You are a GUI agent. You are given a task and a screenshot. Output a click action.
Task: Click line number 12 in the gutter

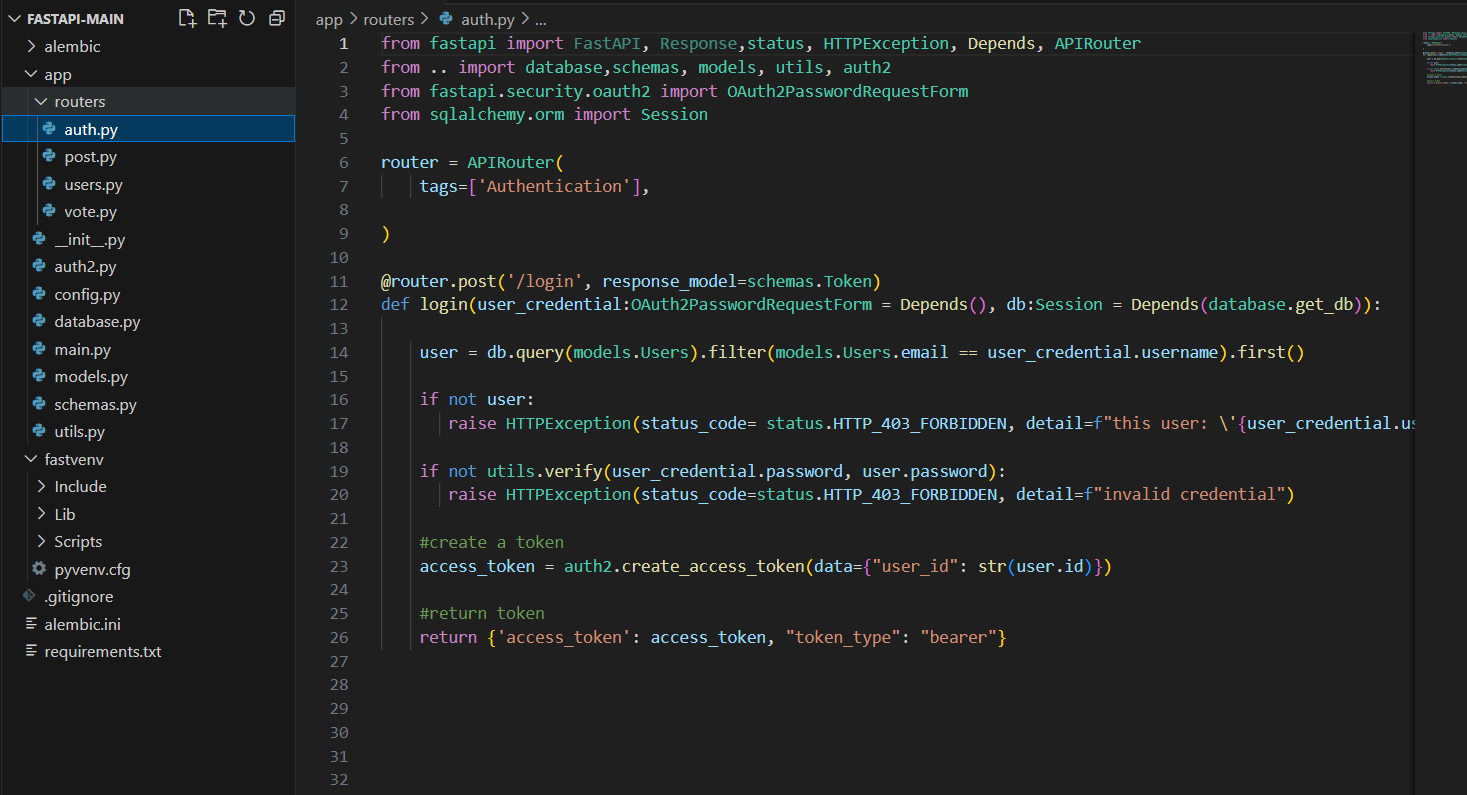(339, 305)
